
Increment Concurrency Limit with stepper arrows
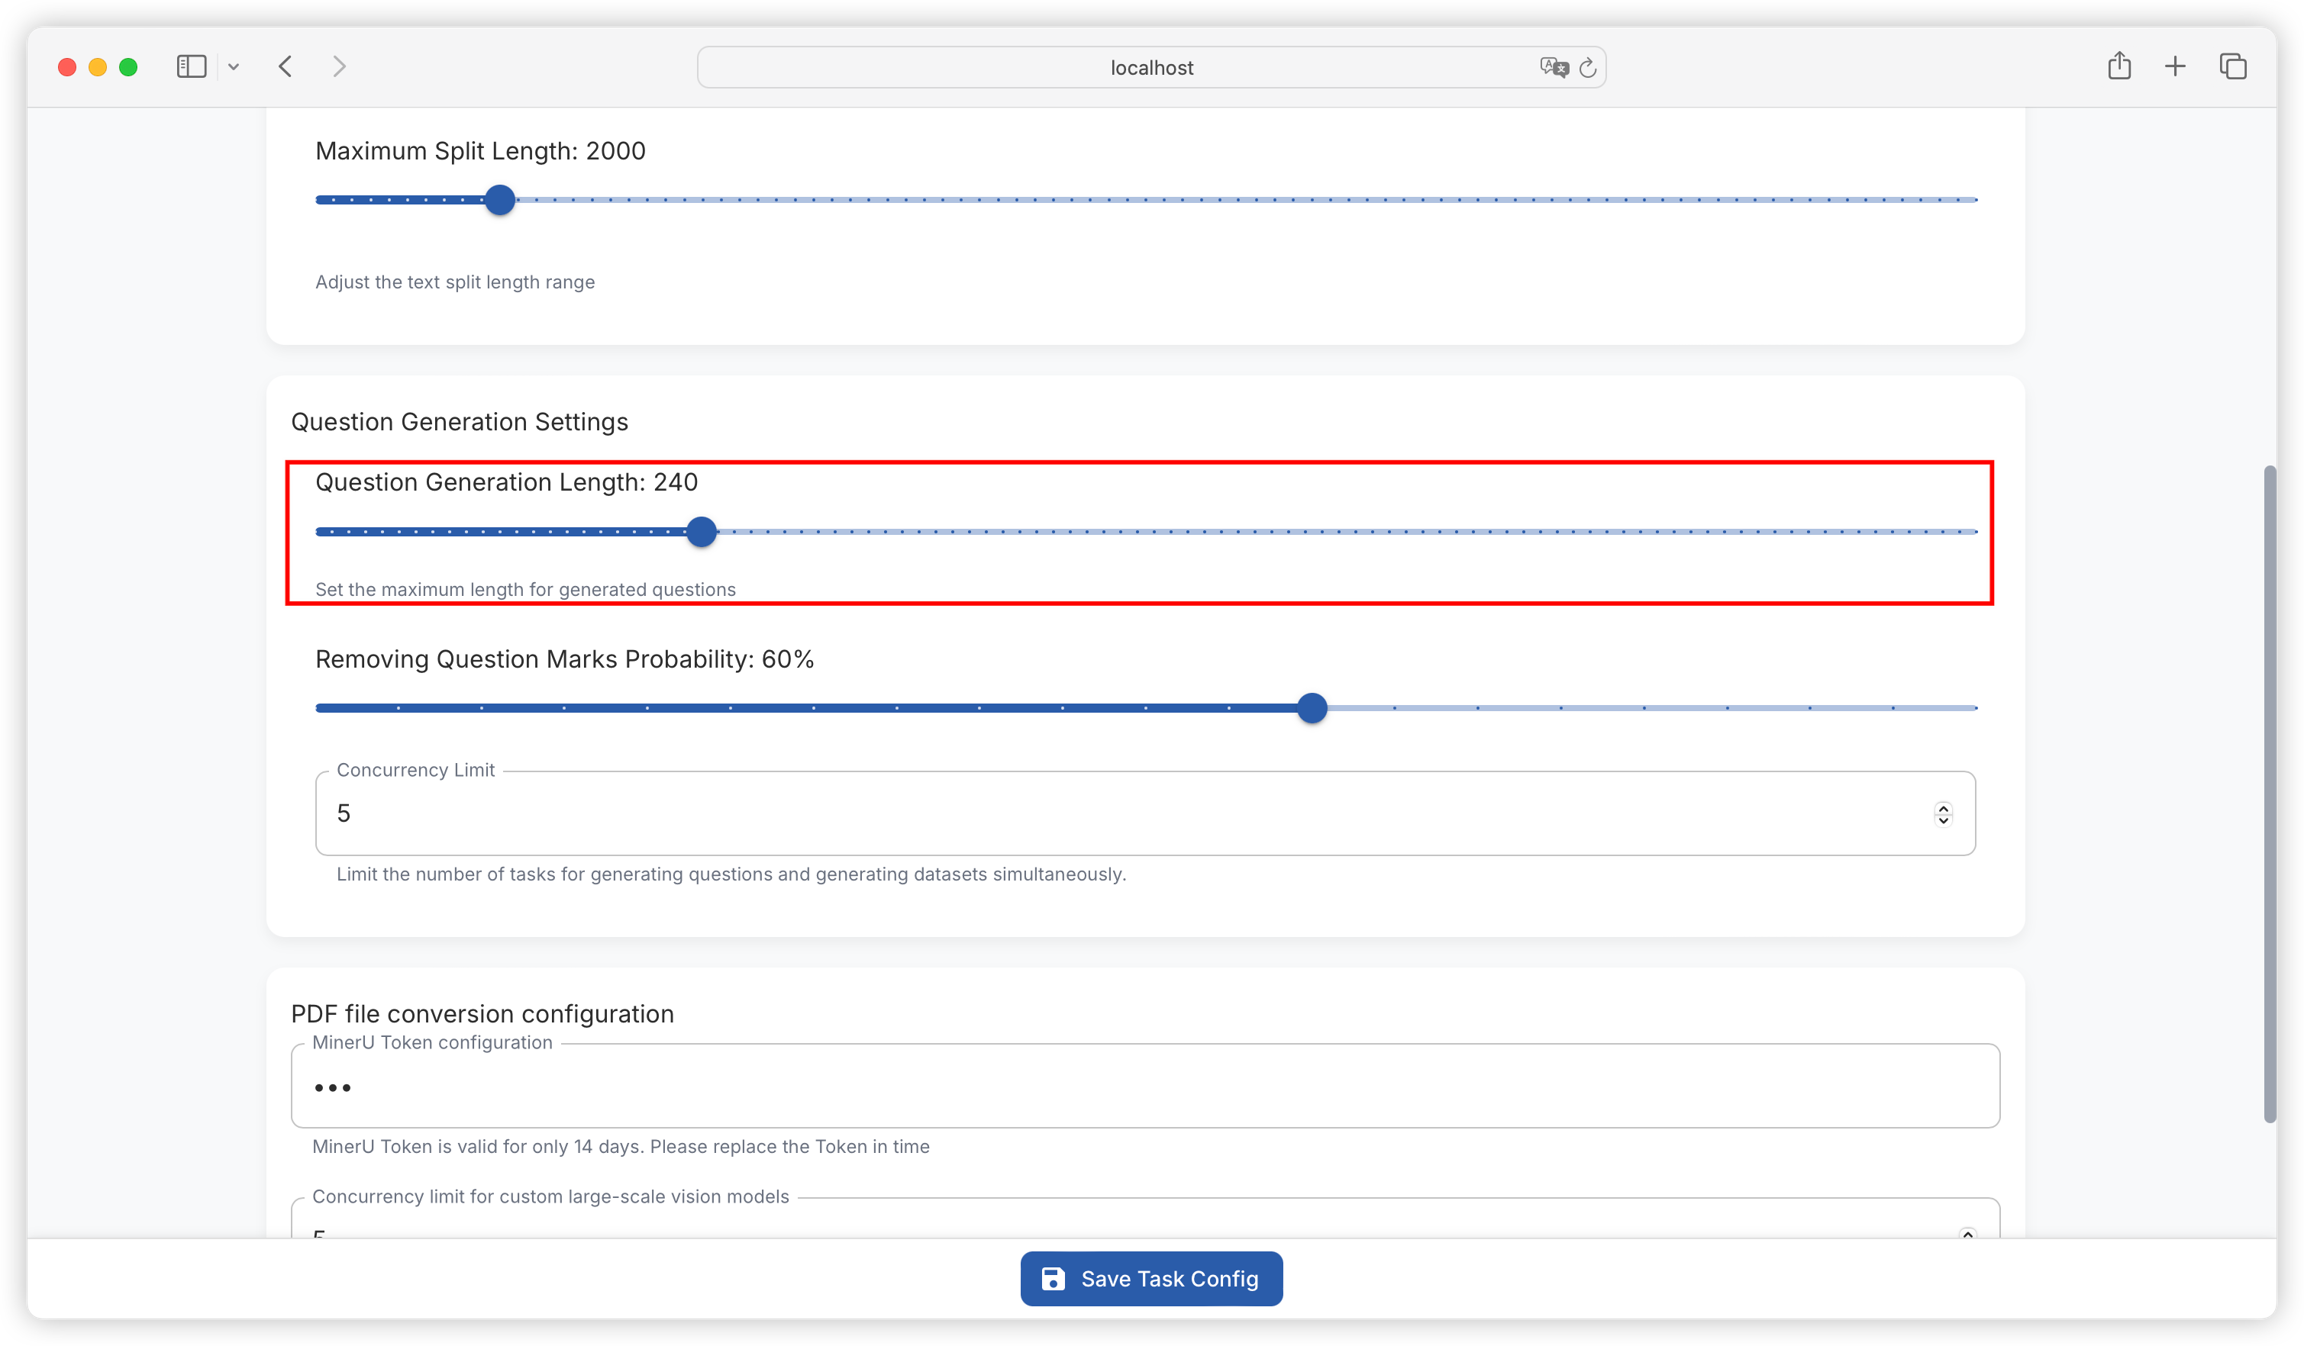pyautogui.click(x=1943, y=808)
